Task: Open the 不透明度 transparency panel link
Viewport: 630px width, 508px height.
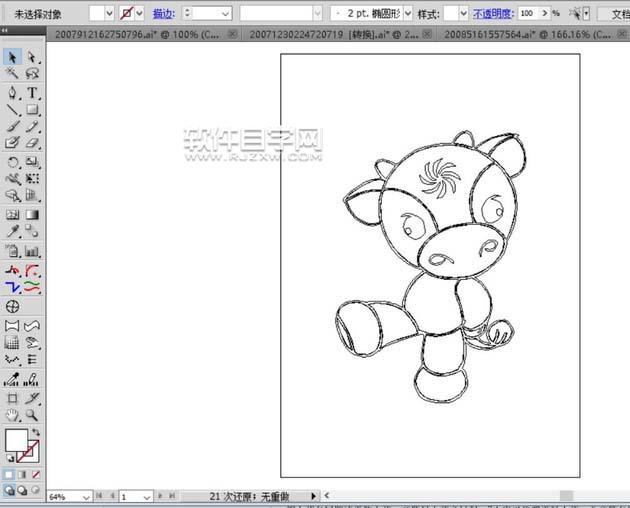Action: [x=493, y=14]
